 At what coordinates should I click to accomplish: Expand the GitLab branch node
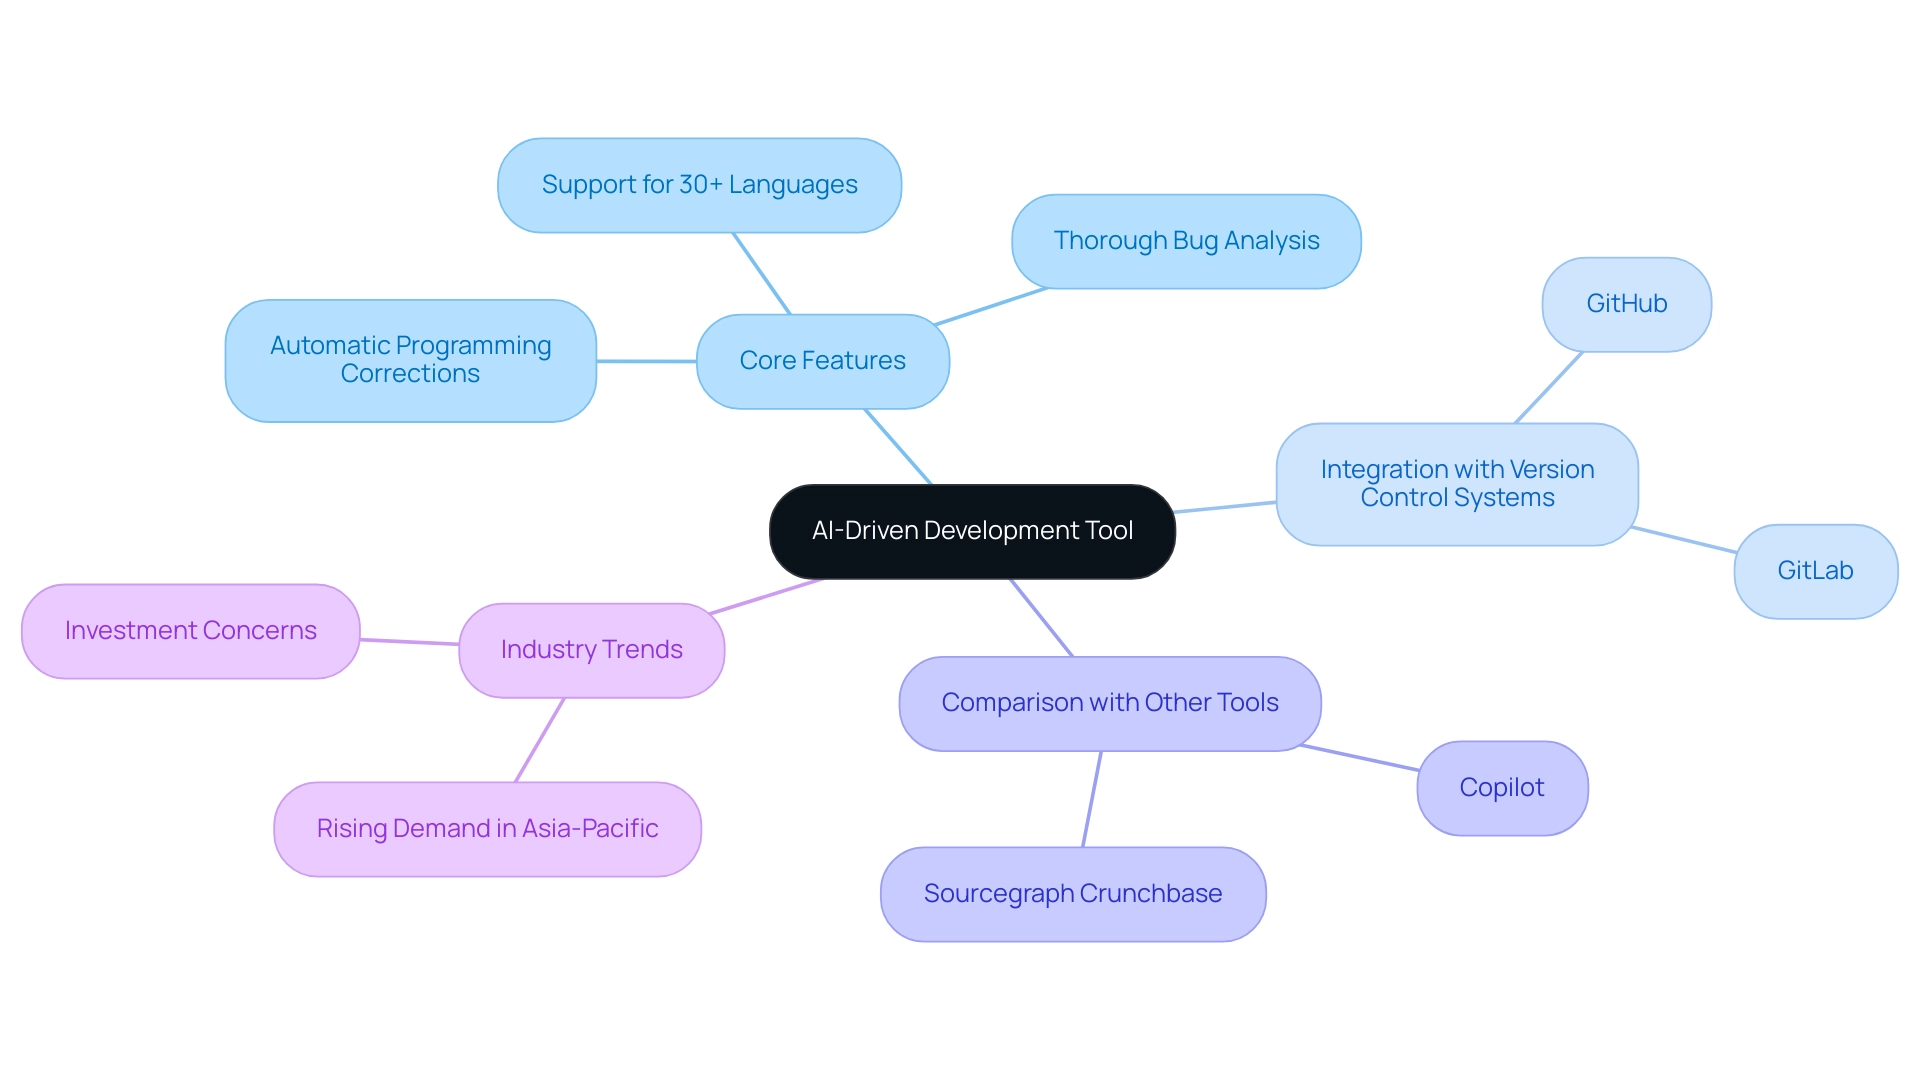1816,567
